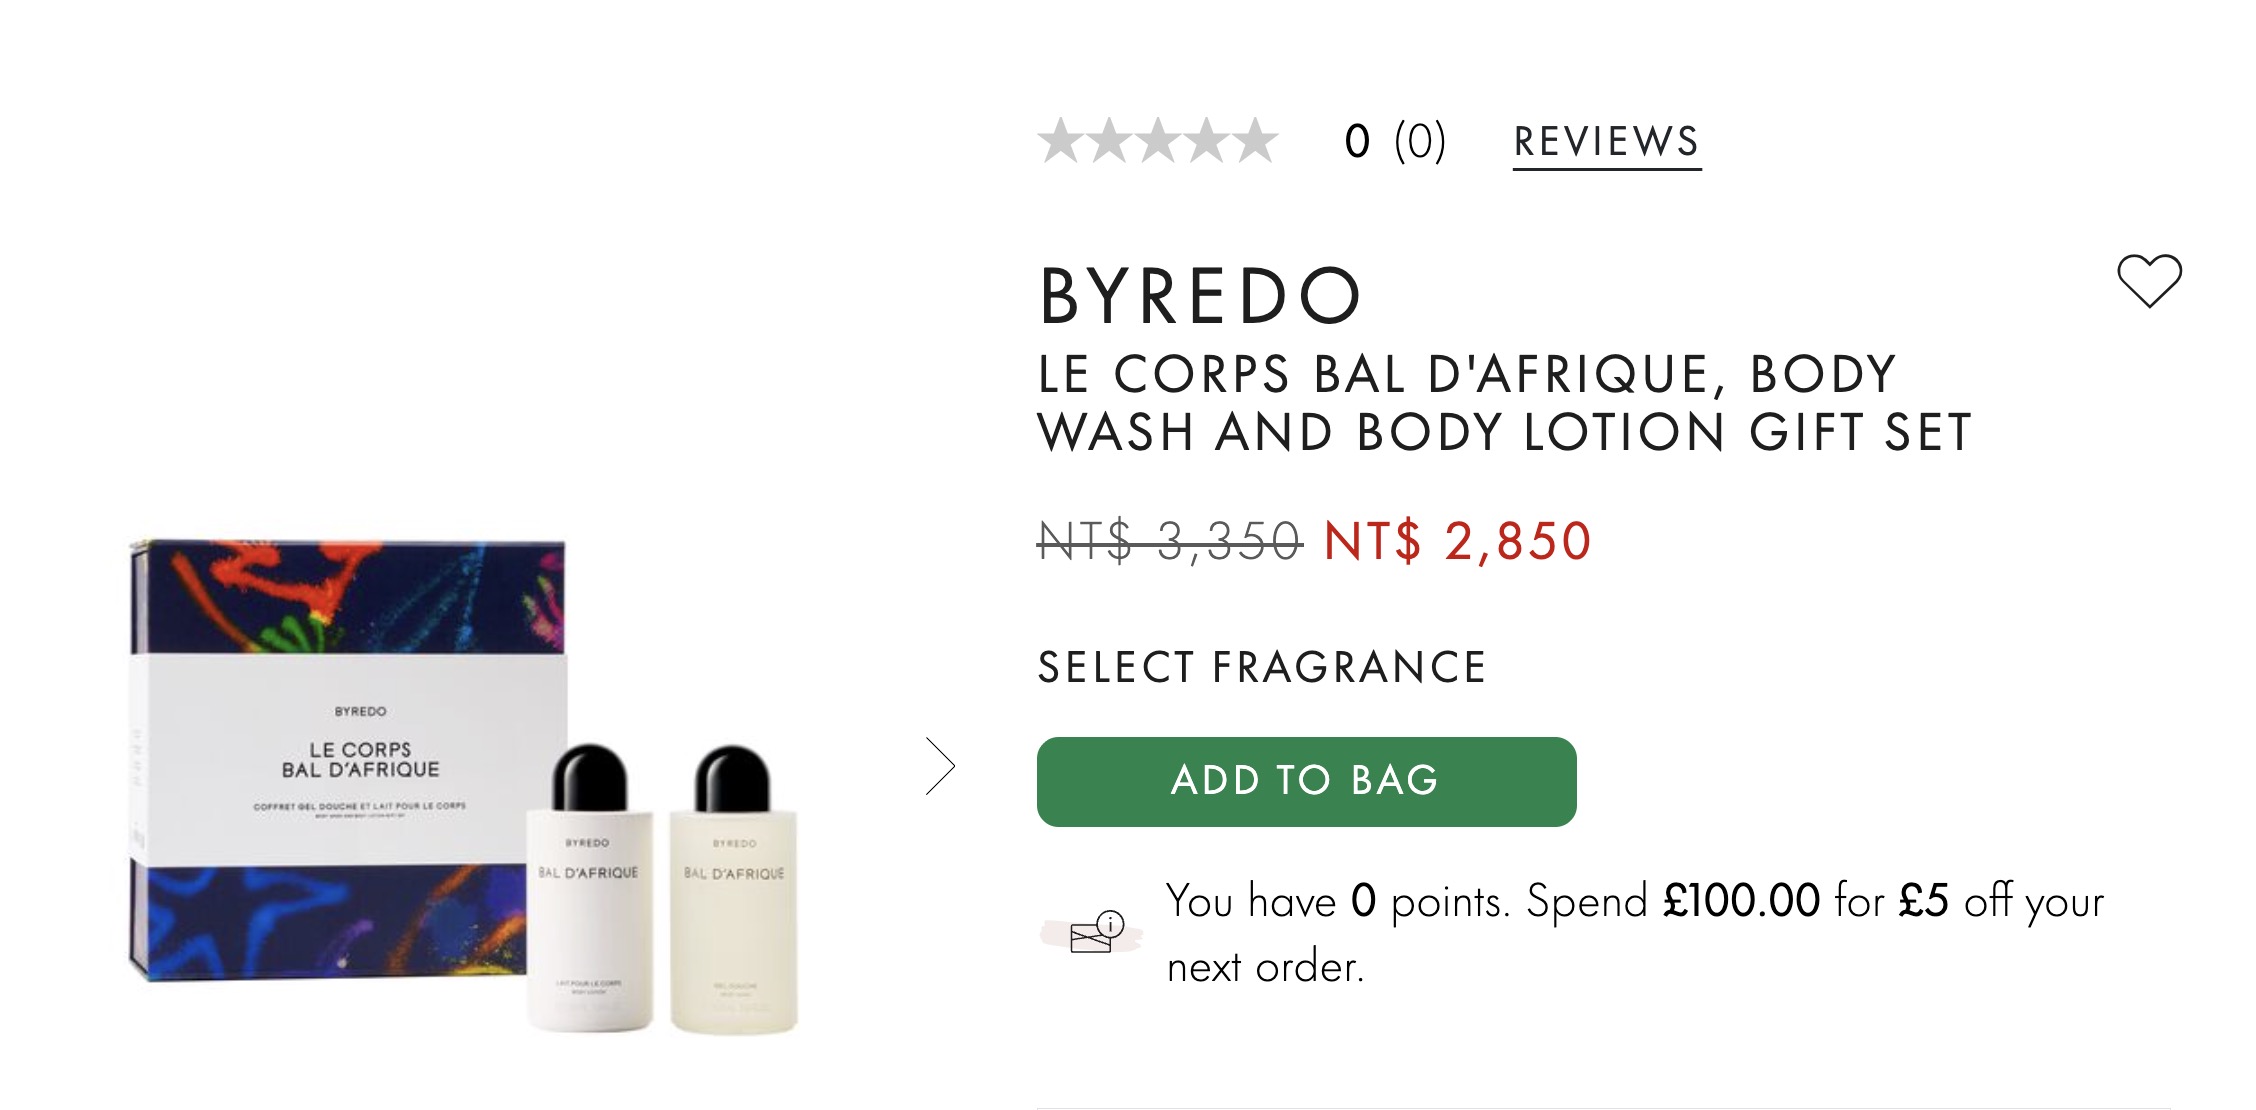Click the BYREDO brand heading
This screenshot has width=2256, height=1110.
(1200, 297)
